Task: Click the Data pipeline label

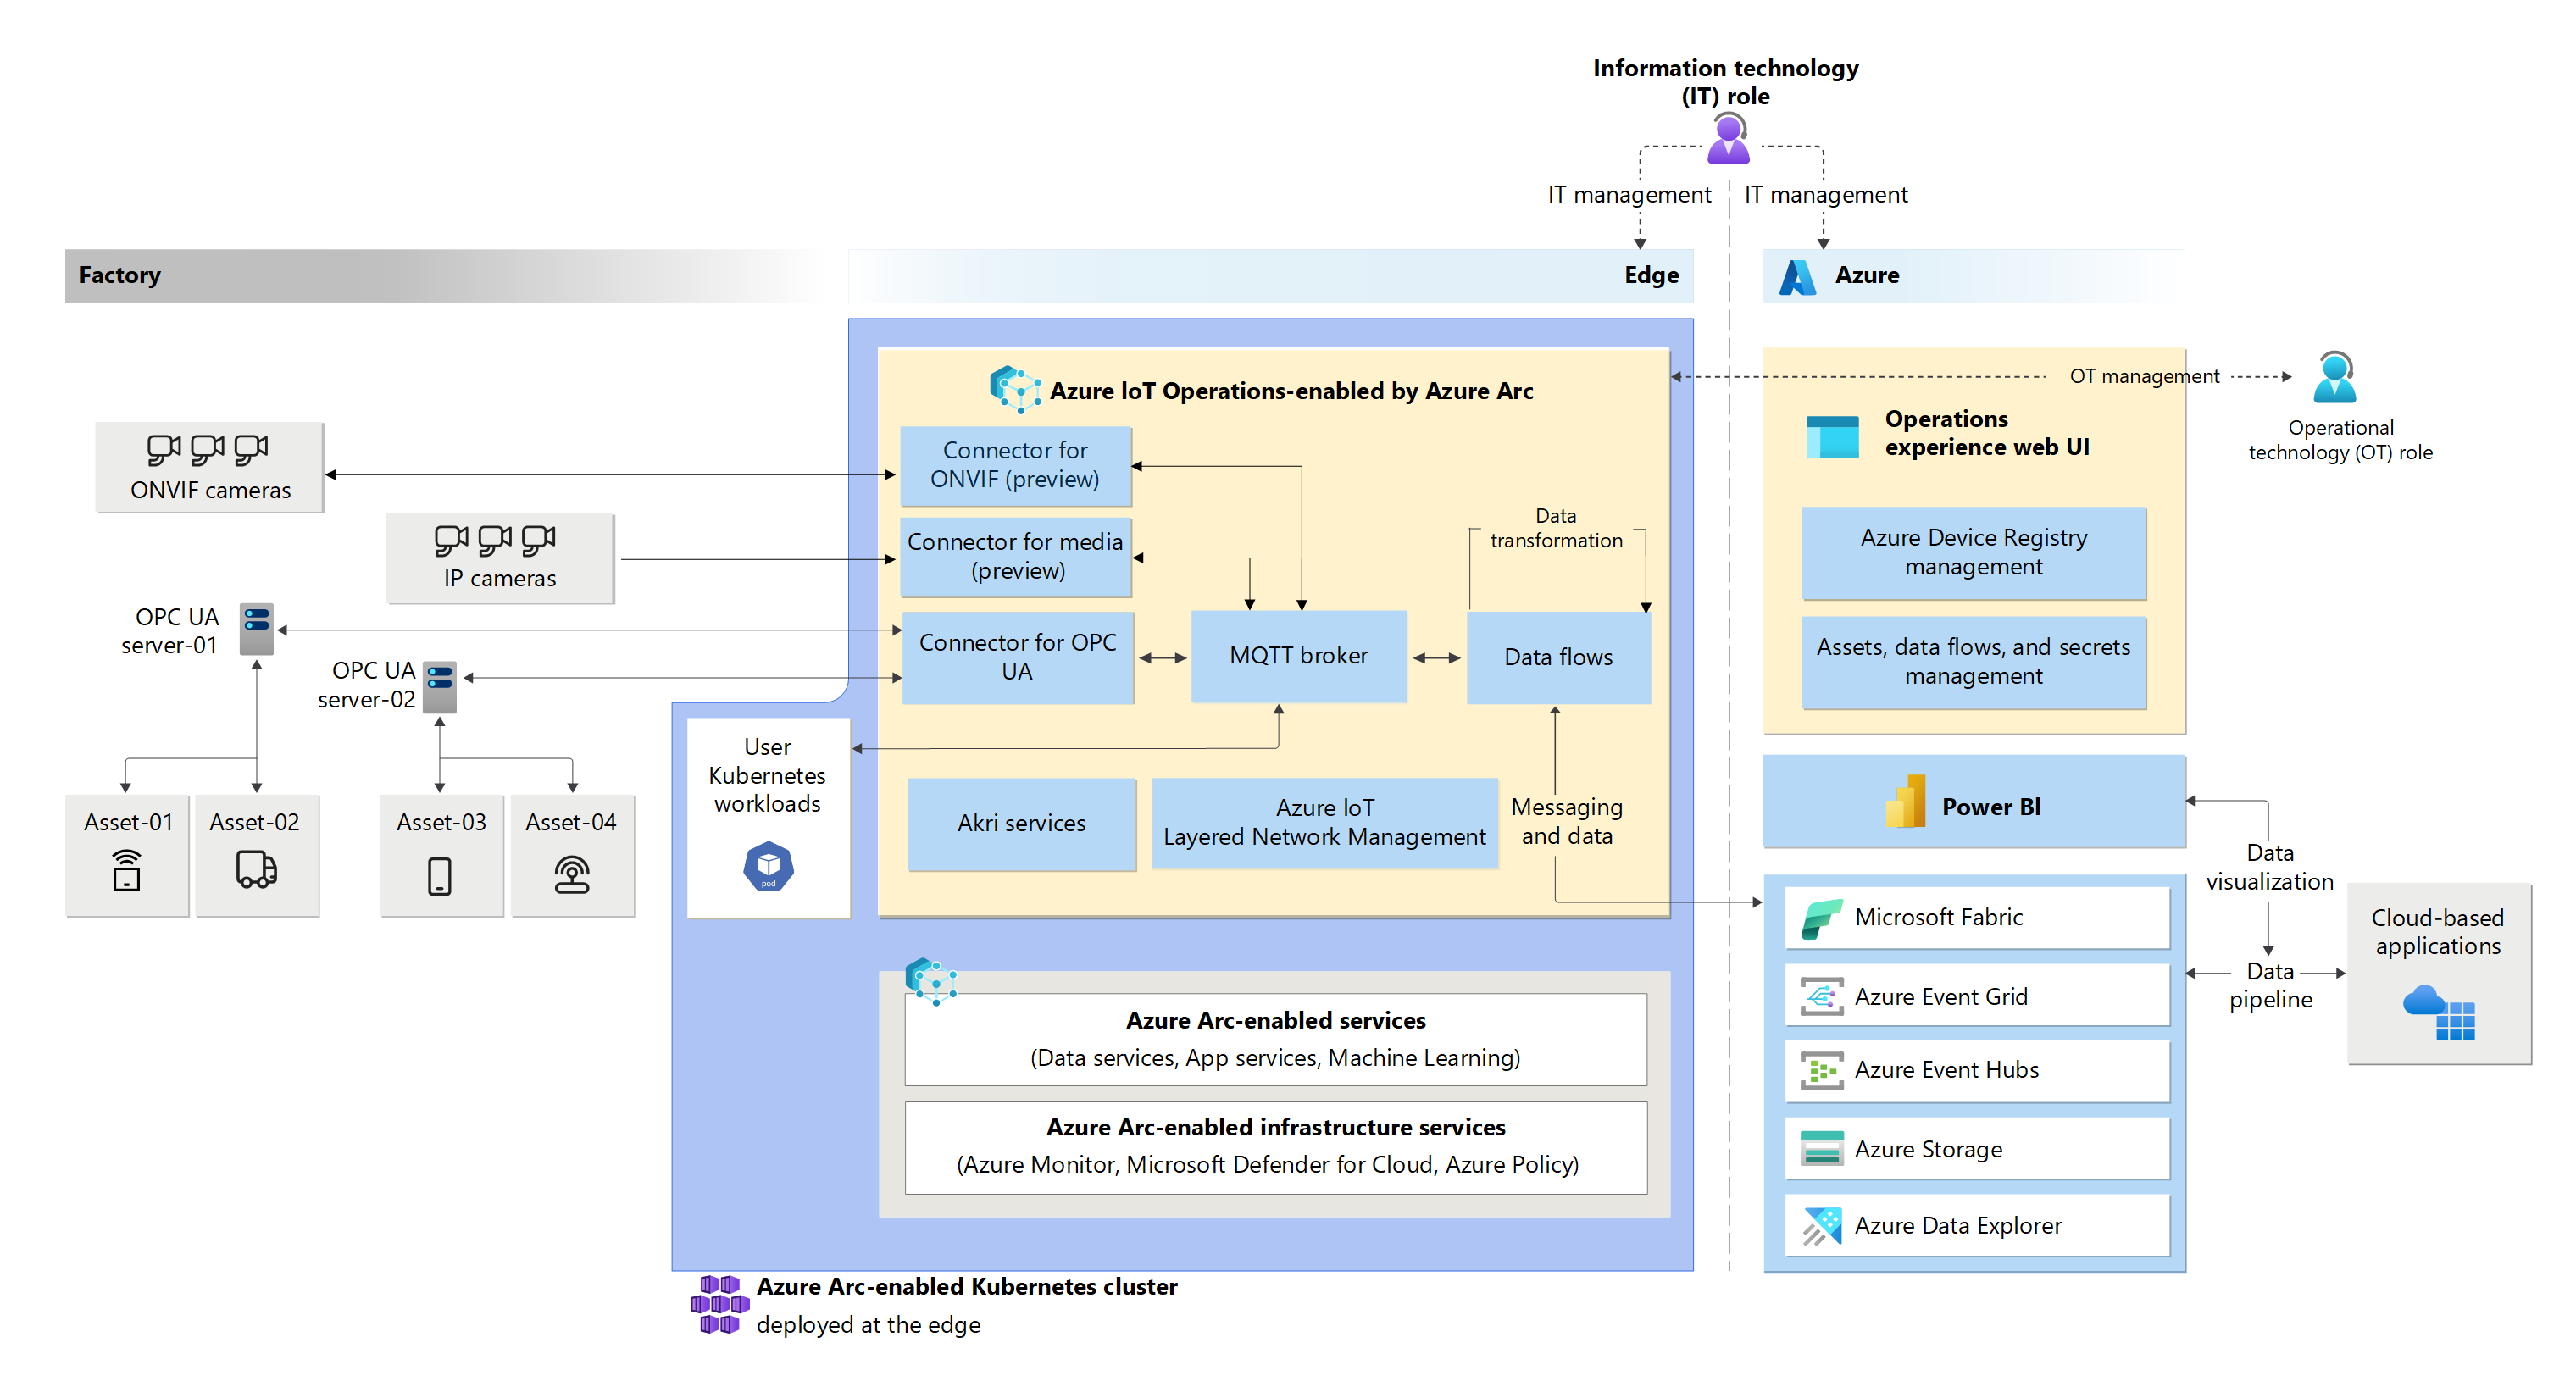Action: pos(2270,986)
